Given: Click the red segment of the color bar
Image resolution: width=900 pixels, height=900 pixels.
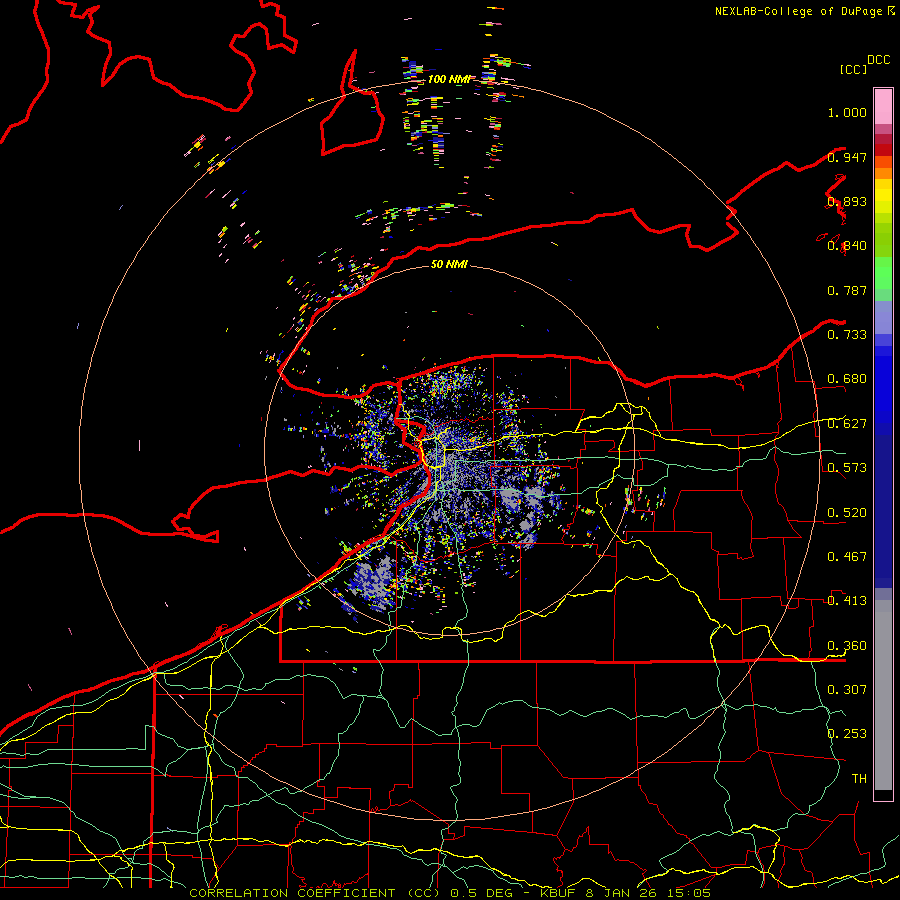Looking at the screenshot, I should pos(883,150).
